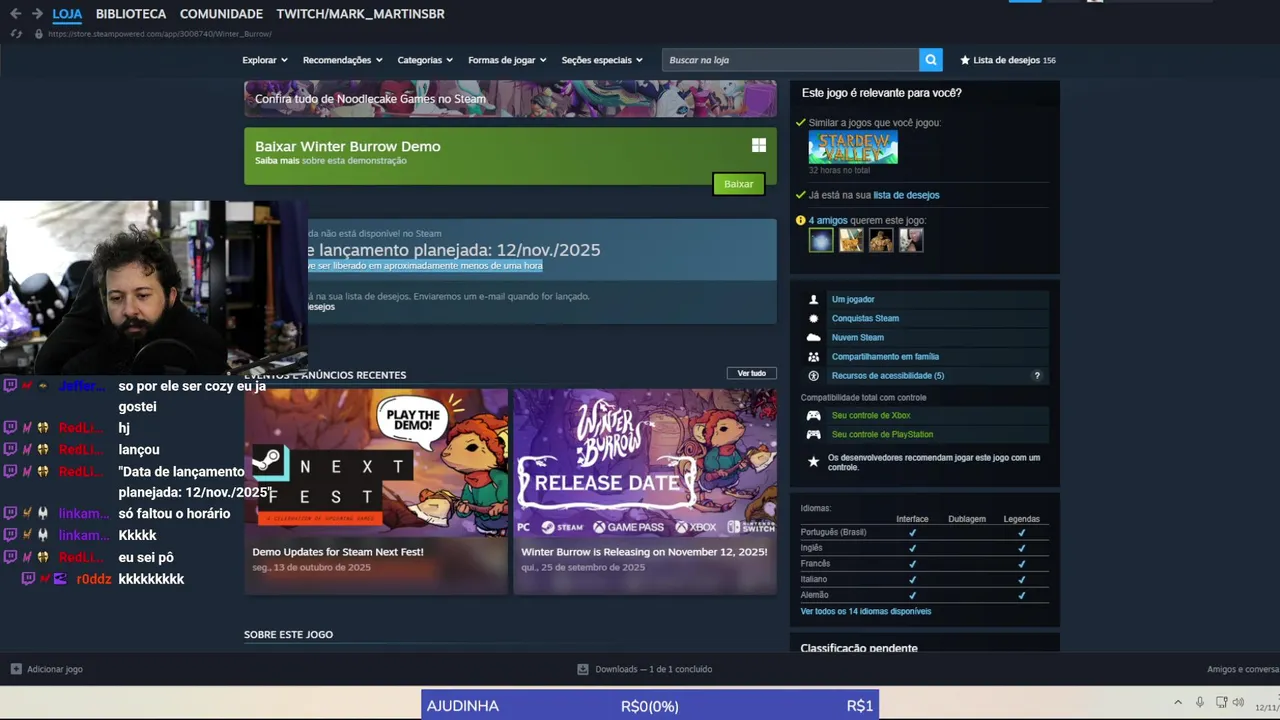The image size is (1280, 720).
Task: Click Seu controle de PlayStation link
Action: click(x=882, y=434)
